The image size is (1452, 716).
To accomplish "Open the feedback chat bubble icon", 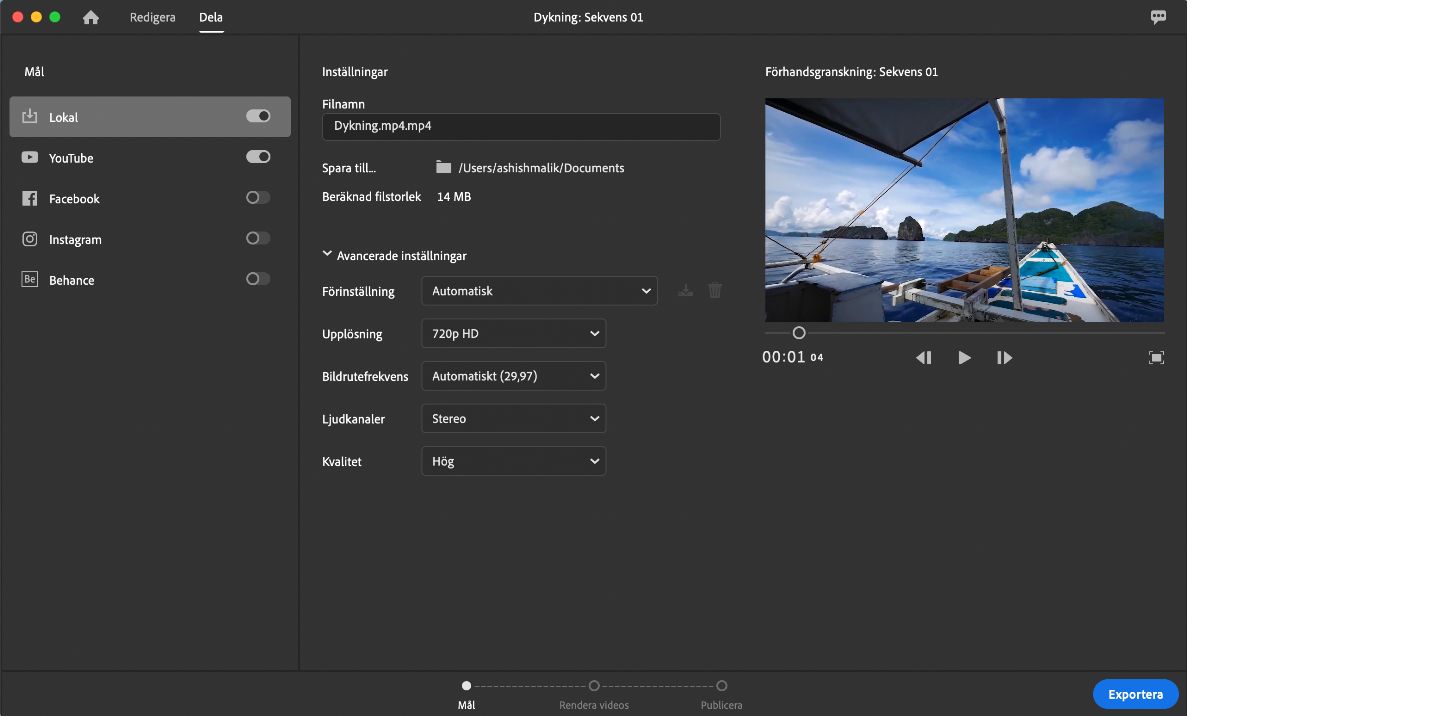I will 1158,17.
